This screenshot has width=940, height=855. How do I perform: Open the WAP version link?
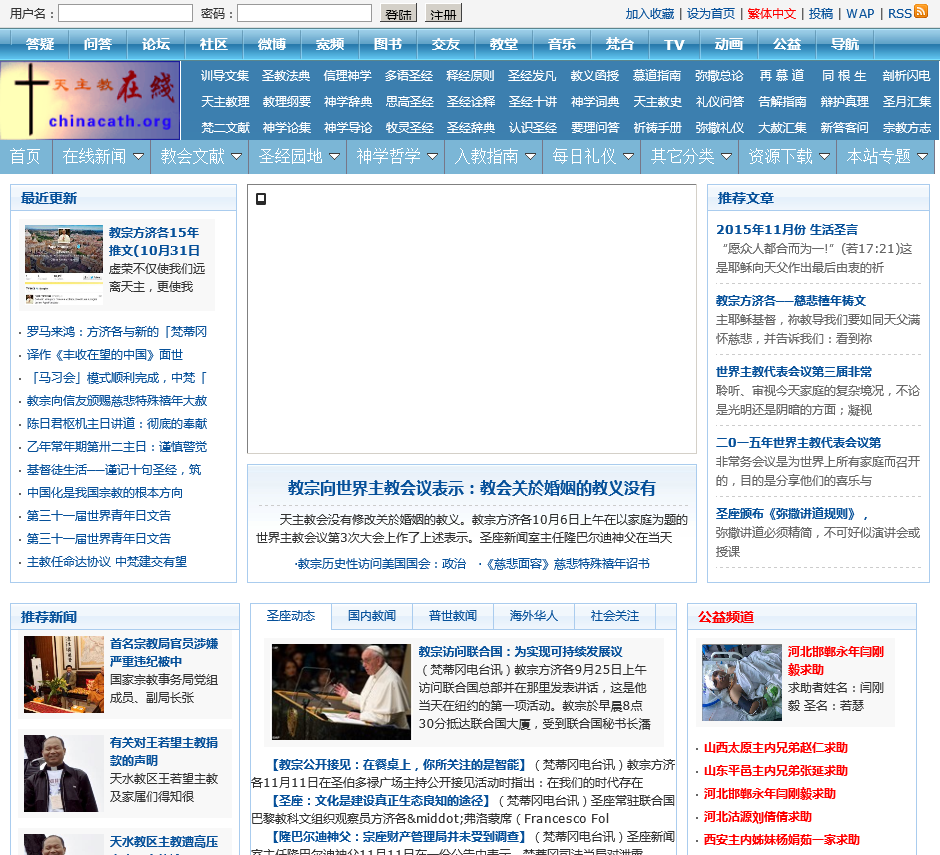pos(860,13)
